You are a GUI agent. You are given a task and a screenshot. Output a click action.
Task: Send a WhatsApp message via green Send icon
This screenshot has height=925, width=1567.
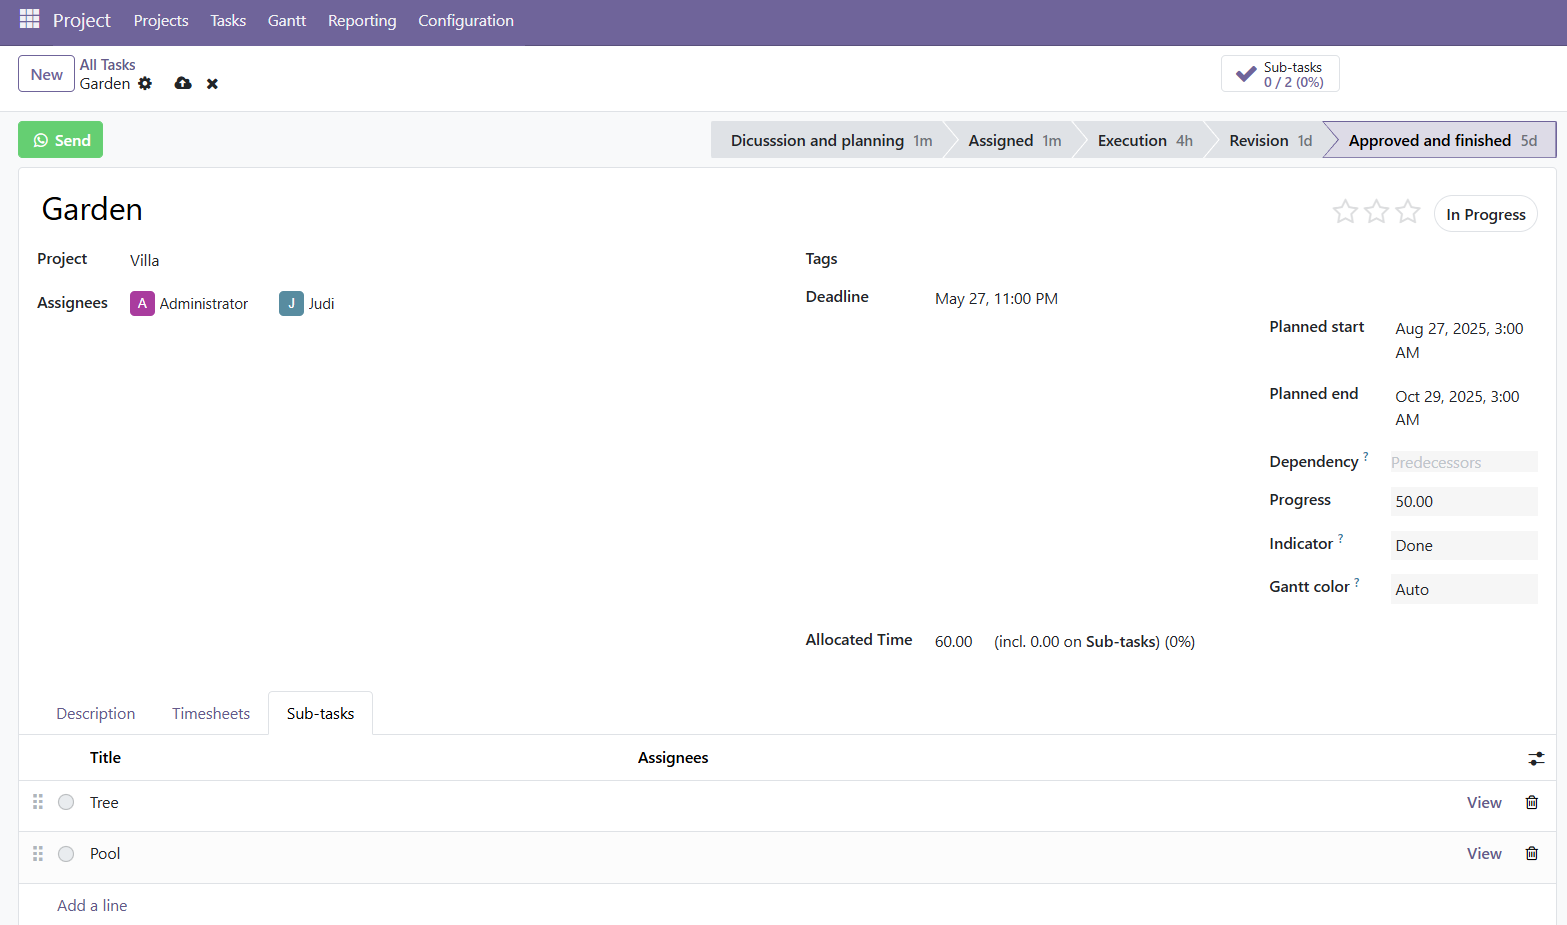tap(60, 139)
